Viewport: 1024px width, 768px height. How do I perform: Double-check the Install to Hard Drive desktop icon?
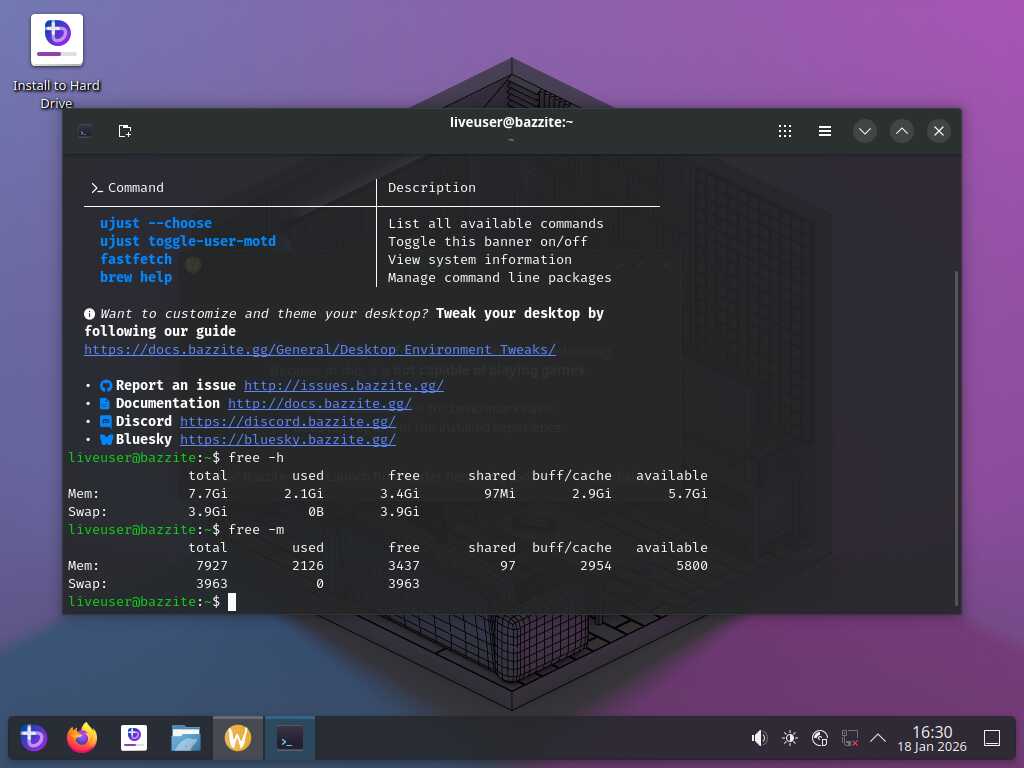point(57,42)
